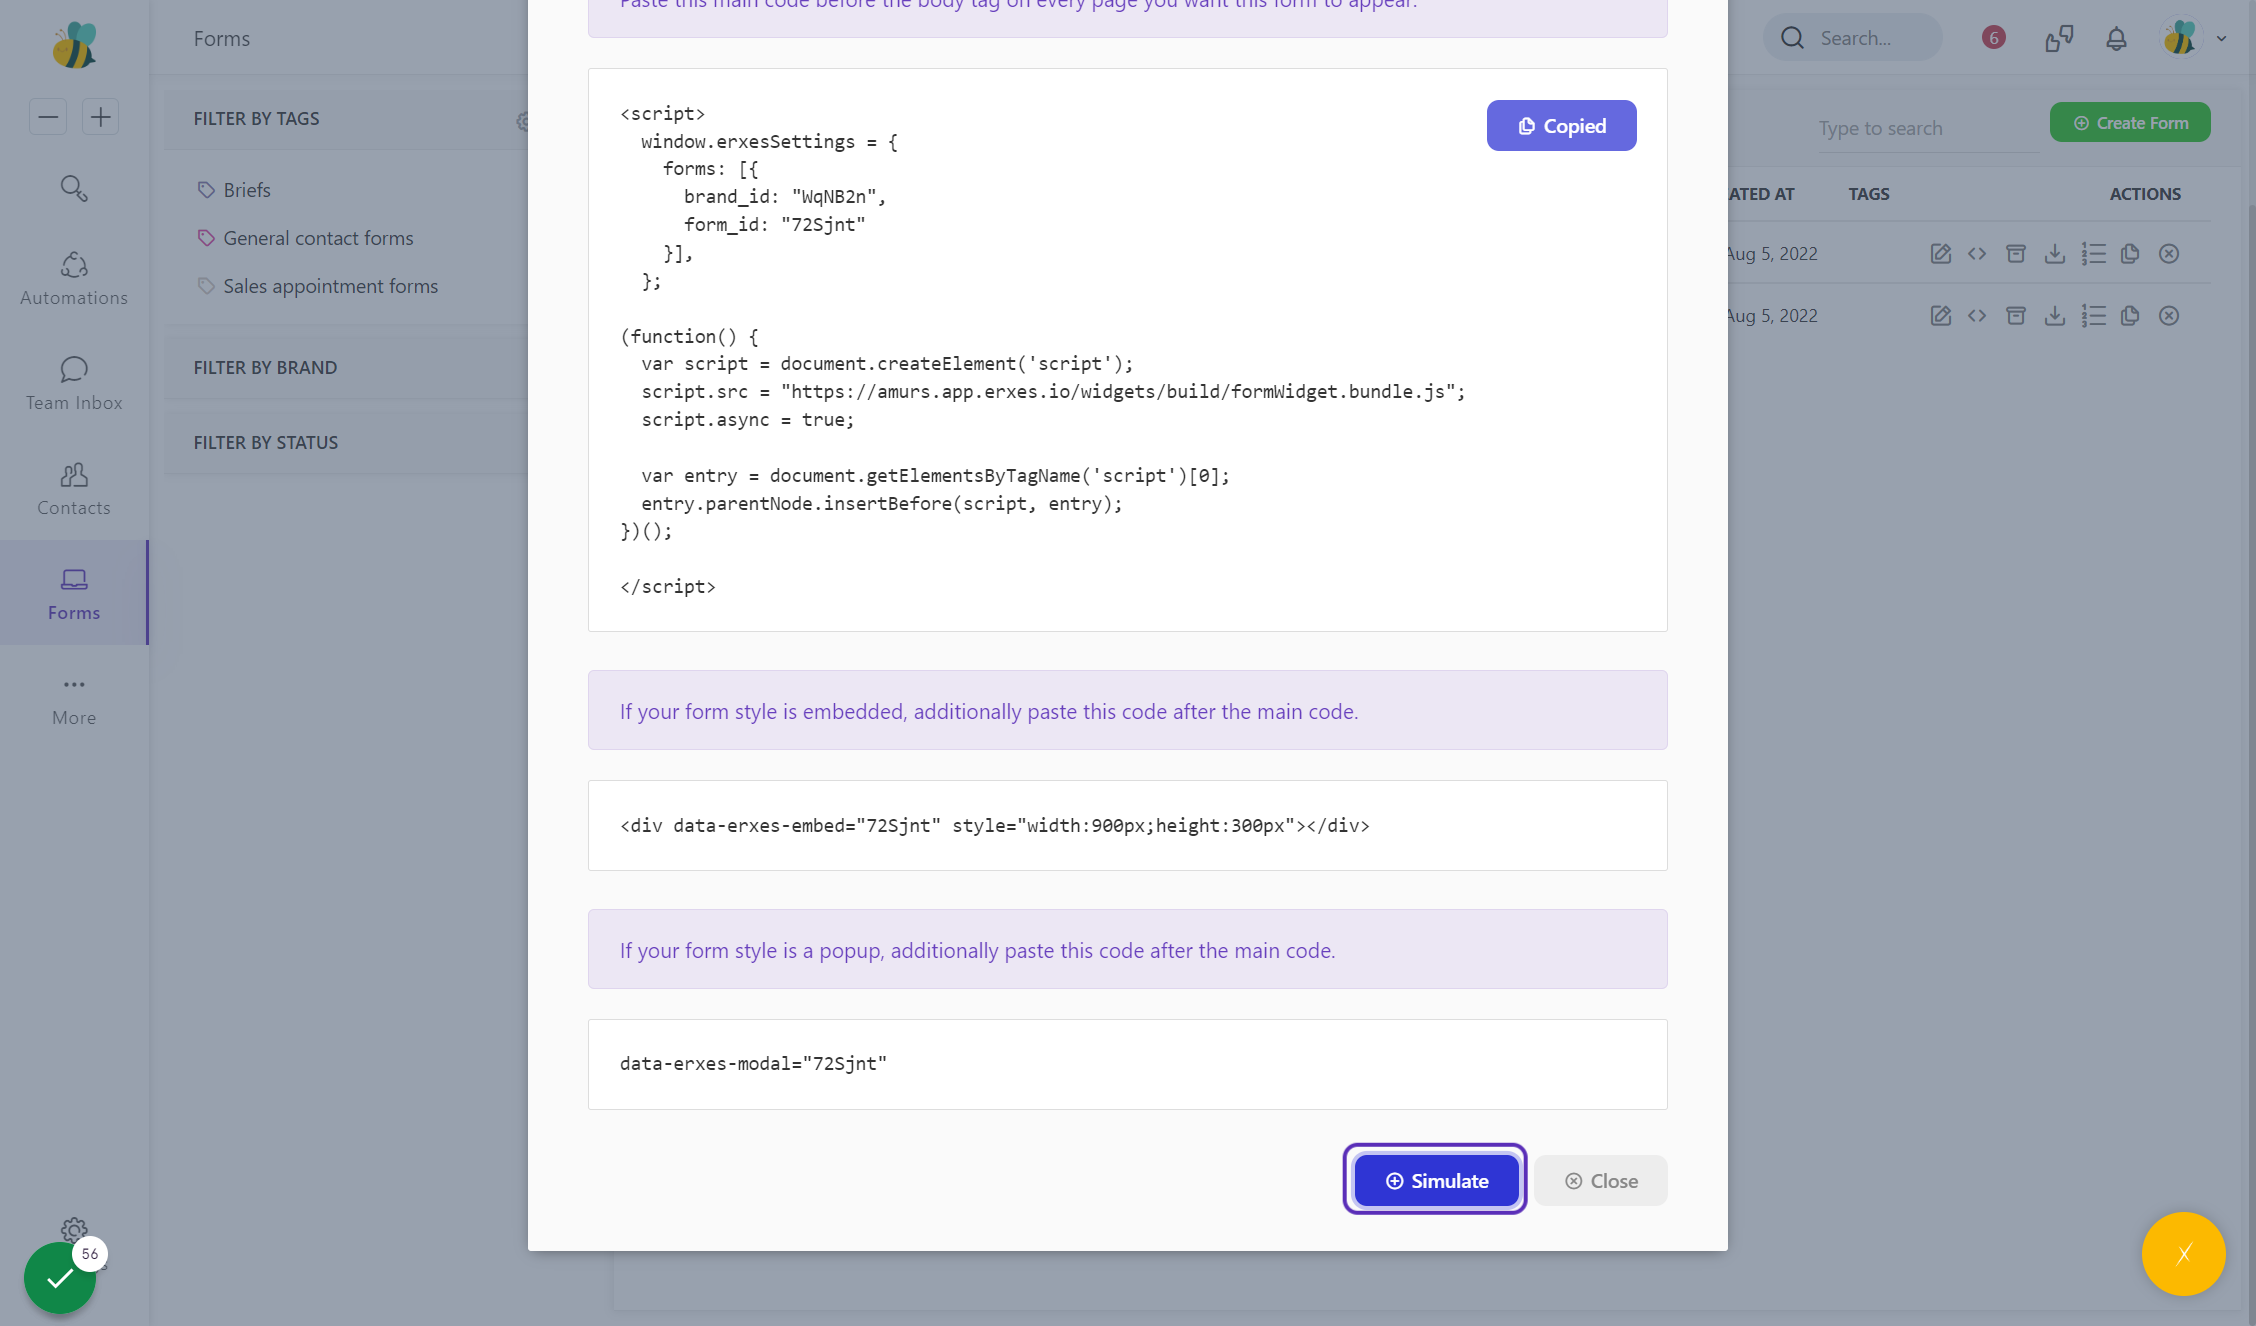Click the red badge showing 6
Image resolution: width=2256 pixels, height=1326 pixels.
(1993, 38)
